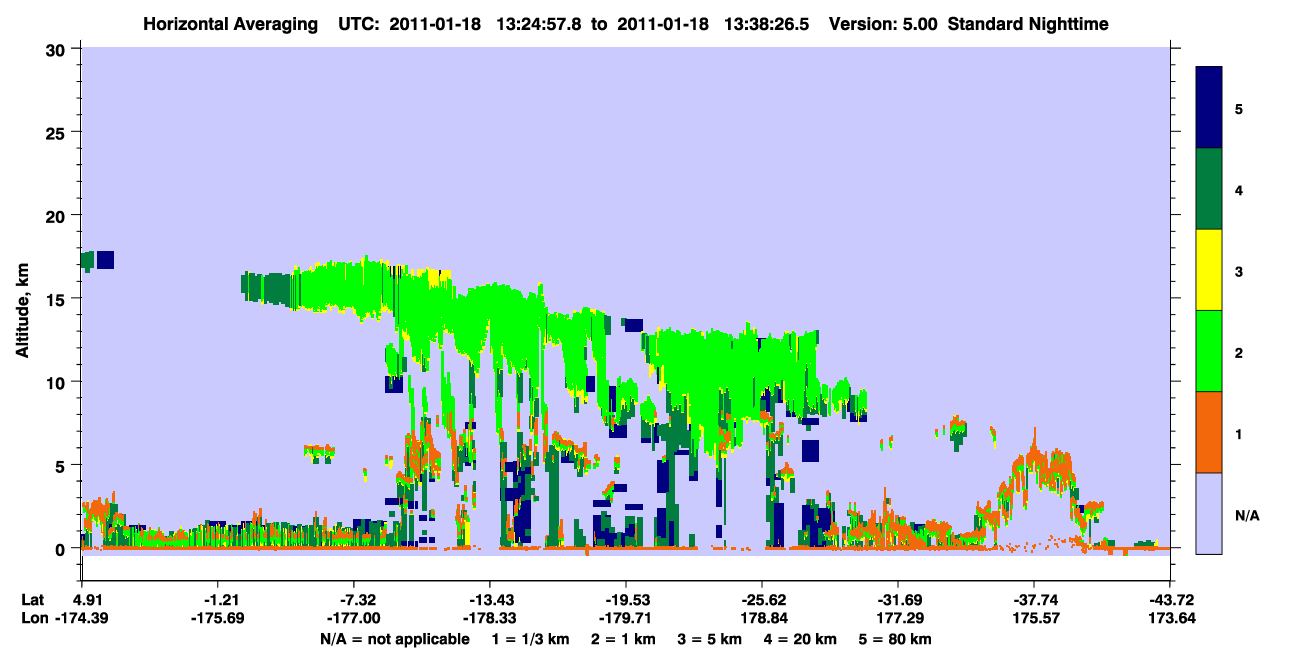
Task: Click 'Standard Nighttime' in the title
Action: tap(1029, 23)
